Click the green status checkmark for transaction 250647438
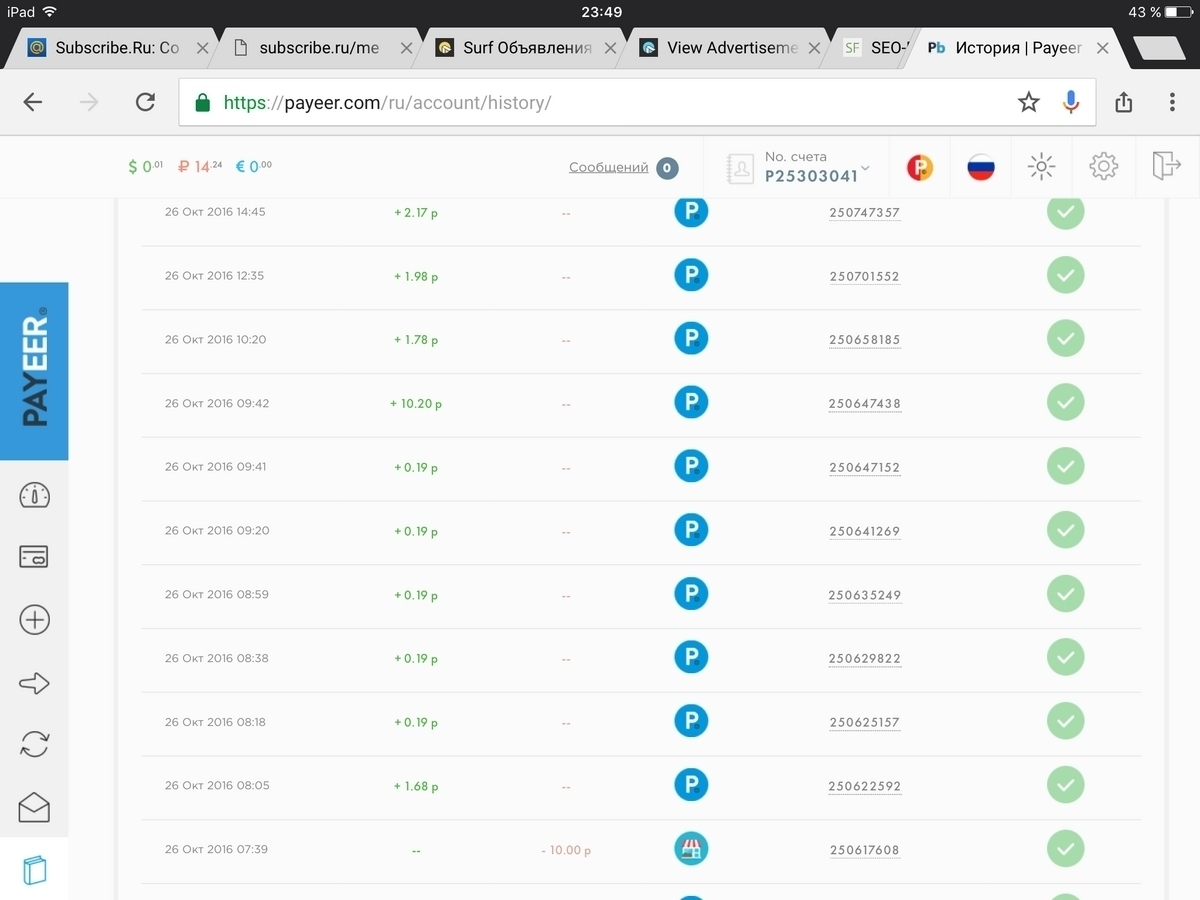 [x=1065, y=403]
